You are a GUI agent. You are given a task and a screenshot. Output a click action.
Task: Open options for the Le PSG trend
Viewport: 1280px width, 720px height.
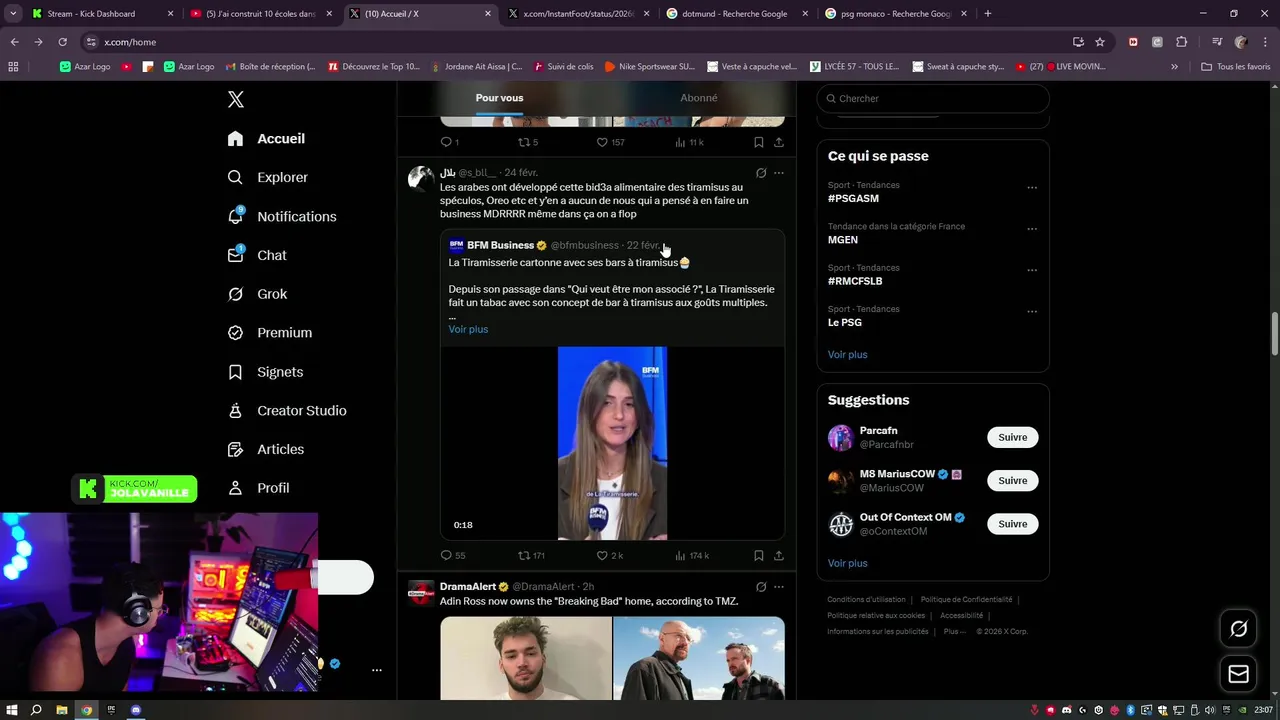point(1032,312)
